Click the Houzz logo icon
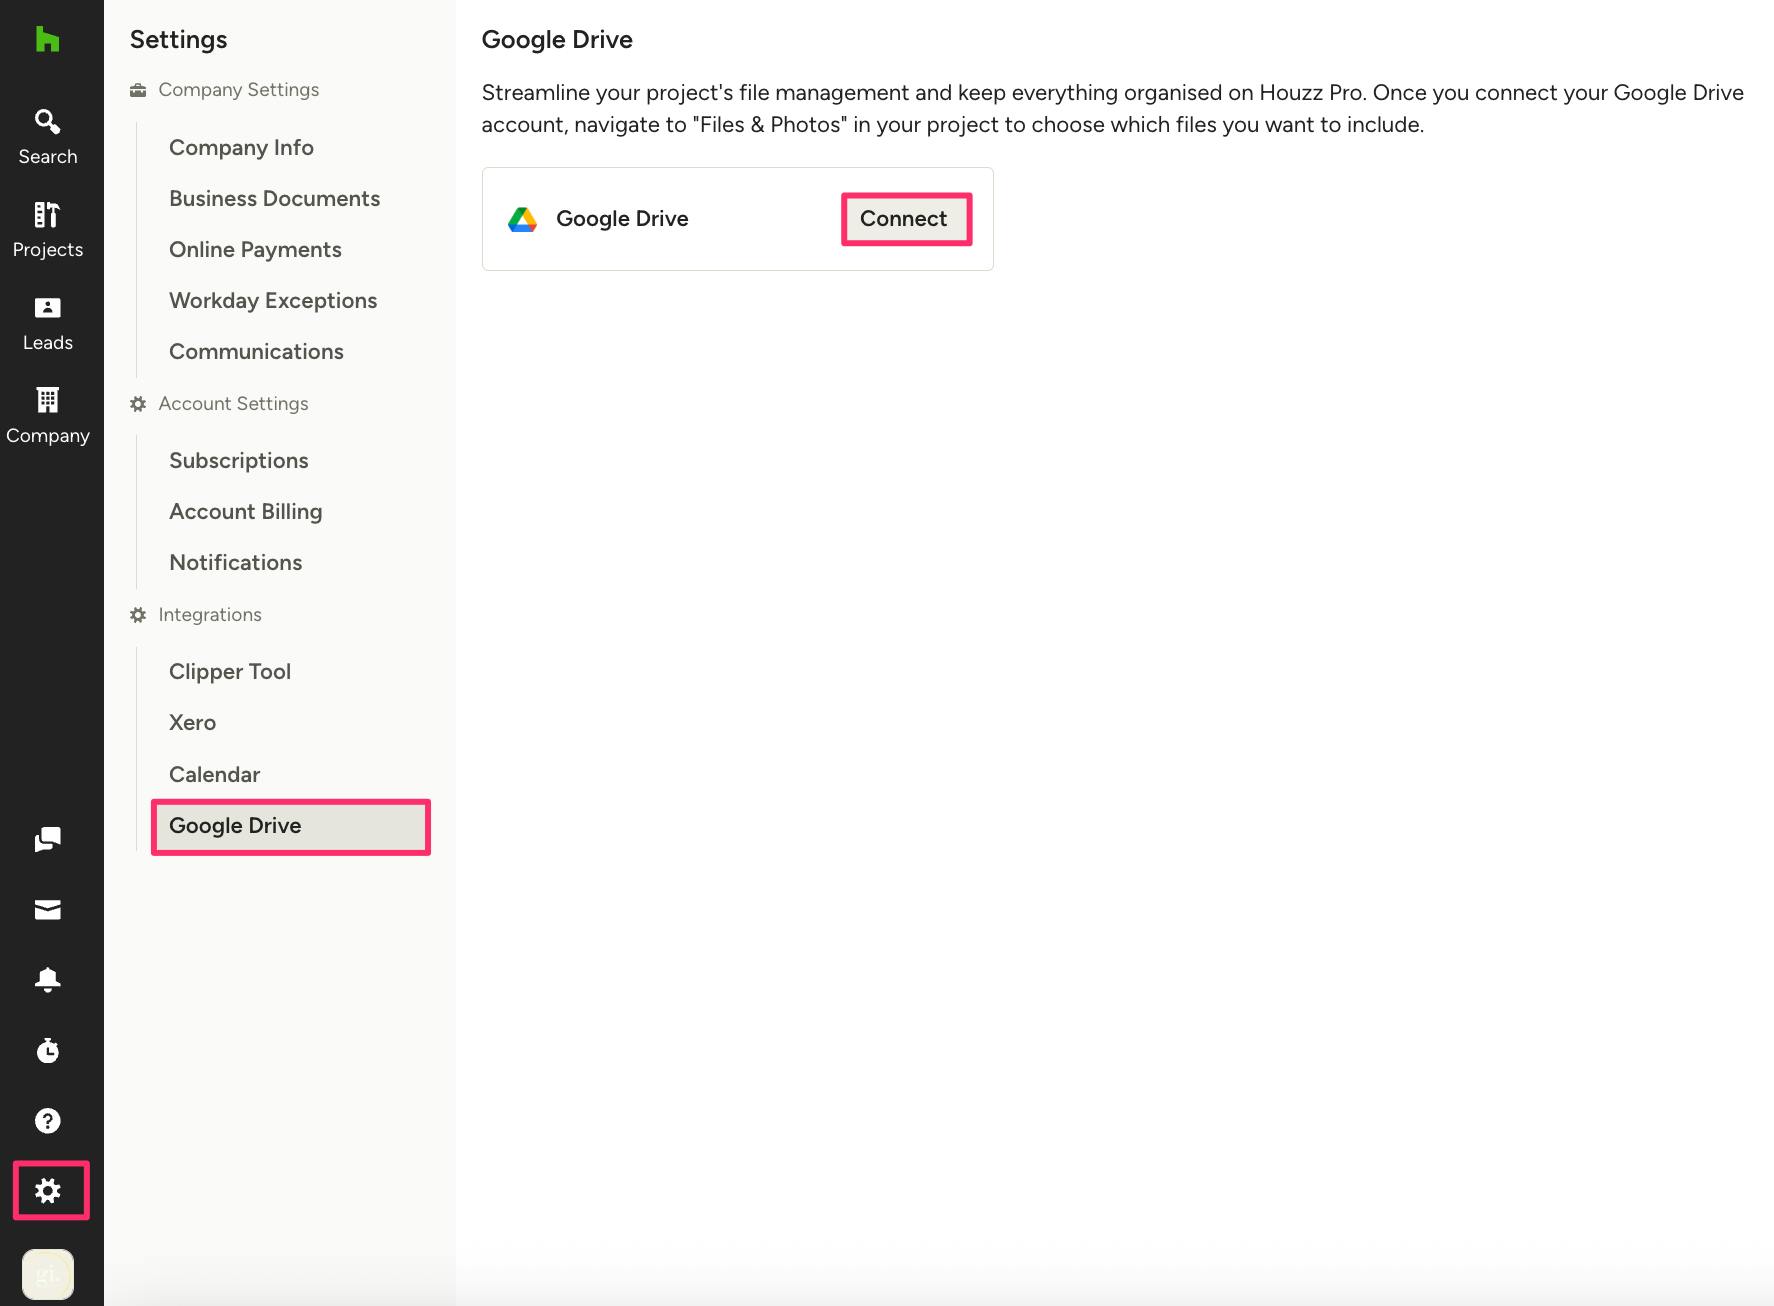This screenshot has height=1306, width=1774. point(47,40)
